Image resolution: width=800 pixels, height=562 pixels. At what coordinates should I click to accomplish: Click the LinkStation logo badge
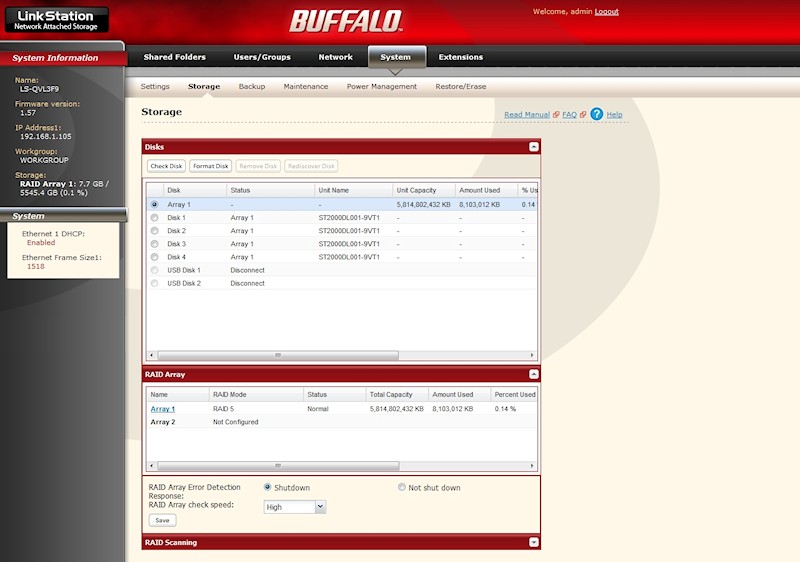point(54,19)
